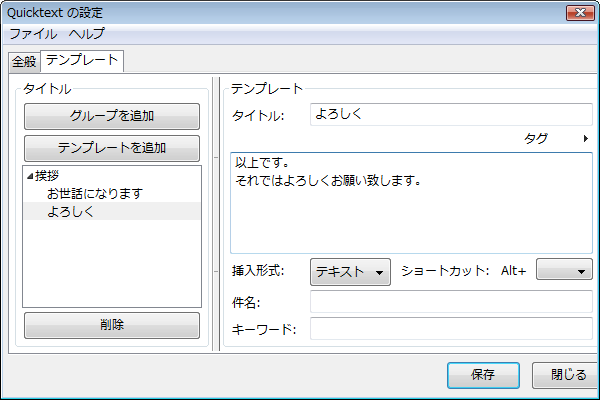Open the タグ submenu arrow
Viewport: 600px width, 400px height.
pos(585,139)
